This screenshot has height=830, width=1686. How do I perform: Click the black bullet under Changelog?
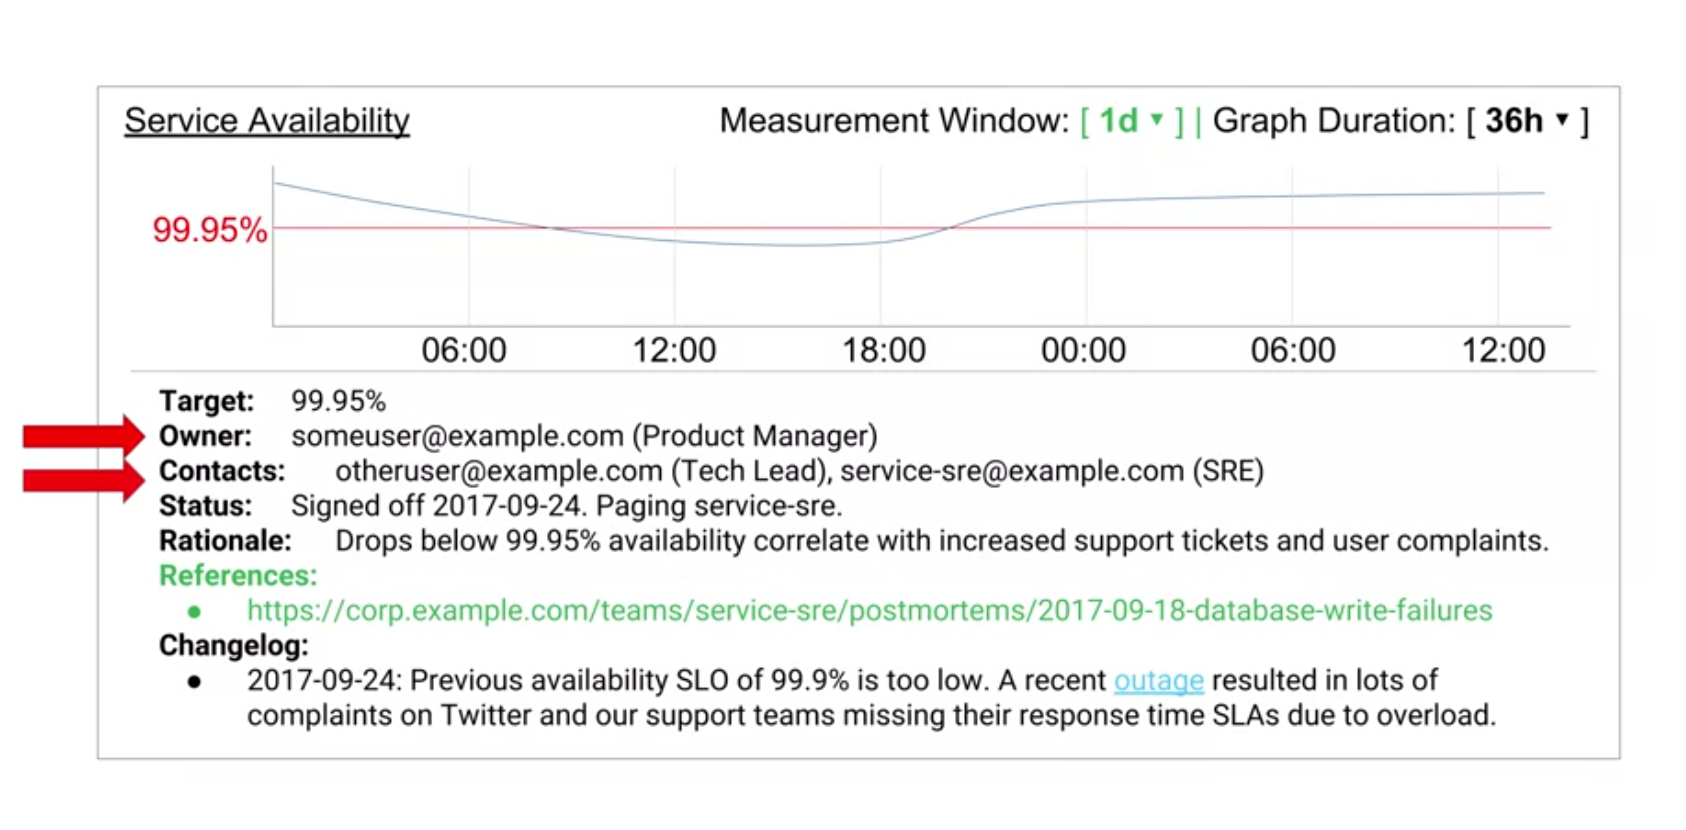point(194,682)
